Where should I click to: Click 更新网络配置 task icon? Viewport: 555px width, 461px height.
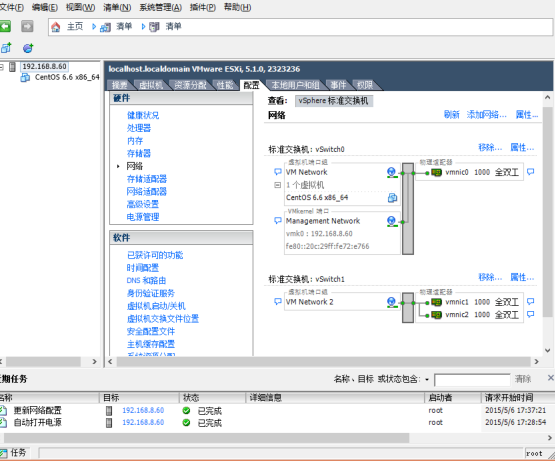(3, 410)
